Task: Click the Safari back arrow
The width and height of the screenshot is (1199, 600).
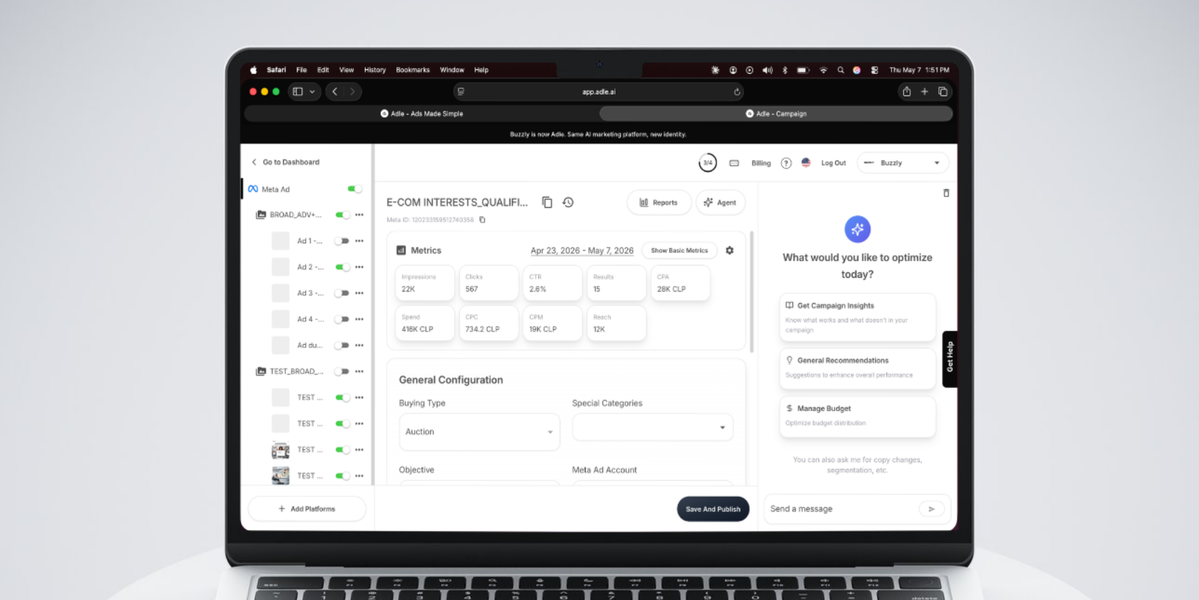Action: pos(335,92)
